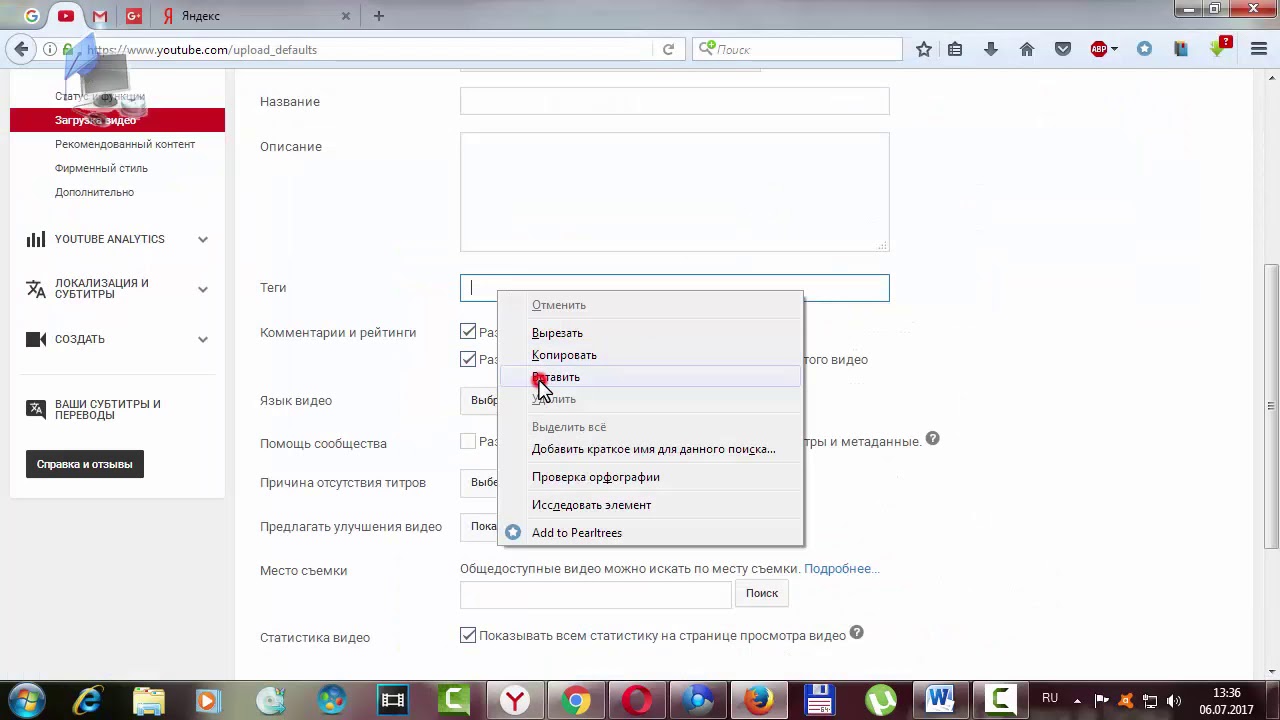
Task: Bookmark this page with the star icon
Action: (924, 49)
